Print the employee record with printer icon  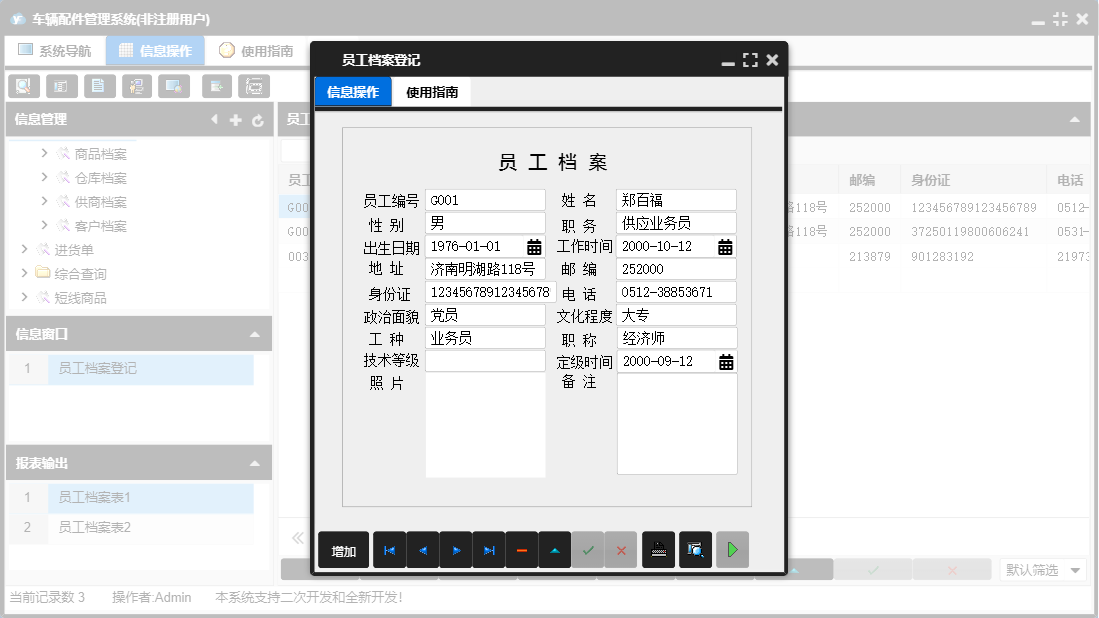tap(658, 550)
